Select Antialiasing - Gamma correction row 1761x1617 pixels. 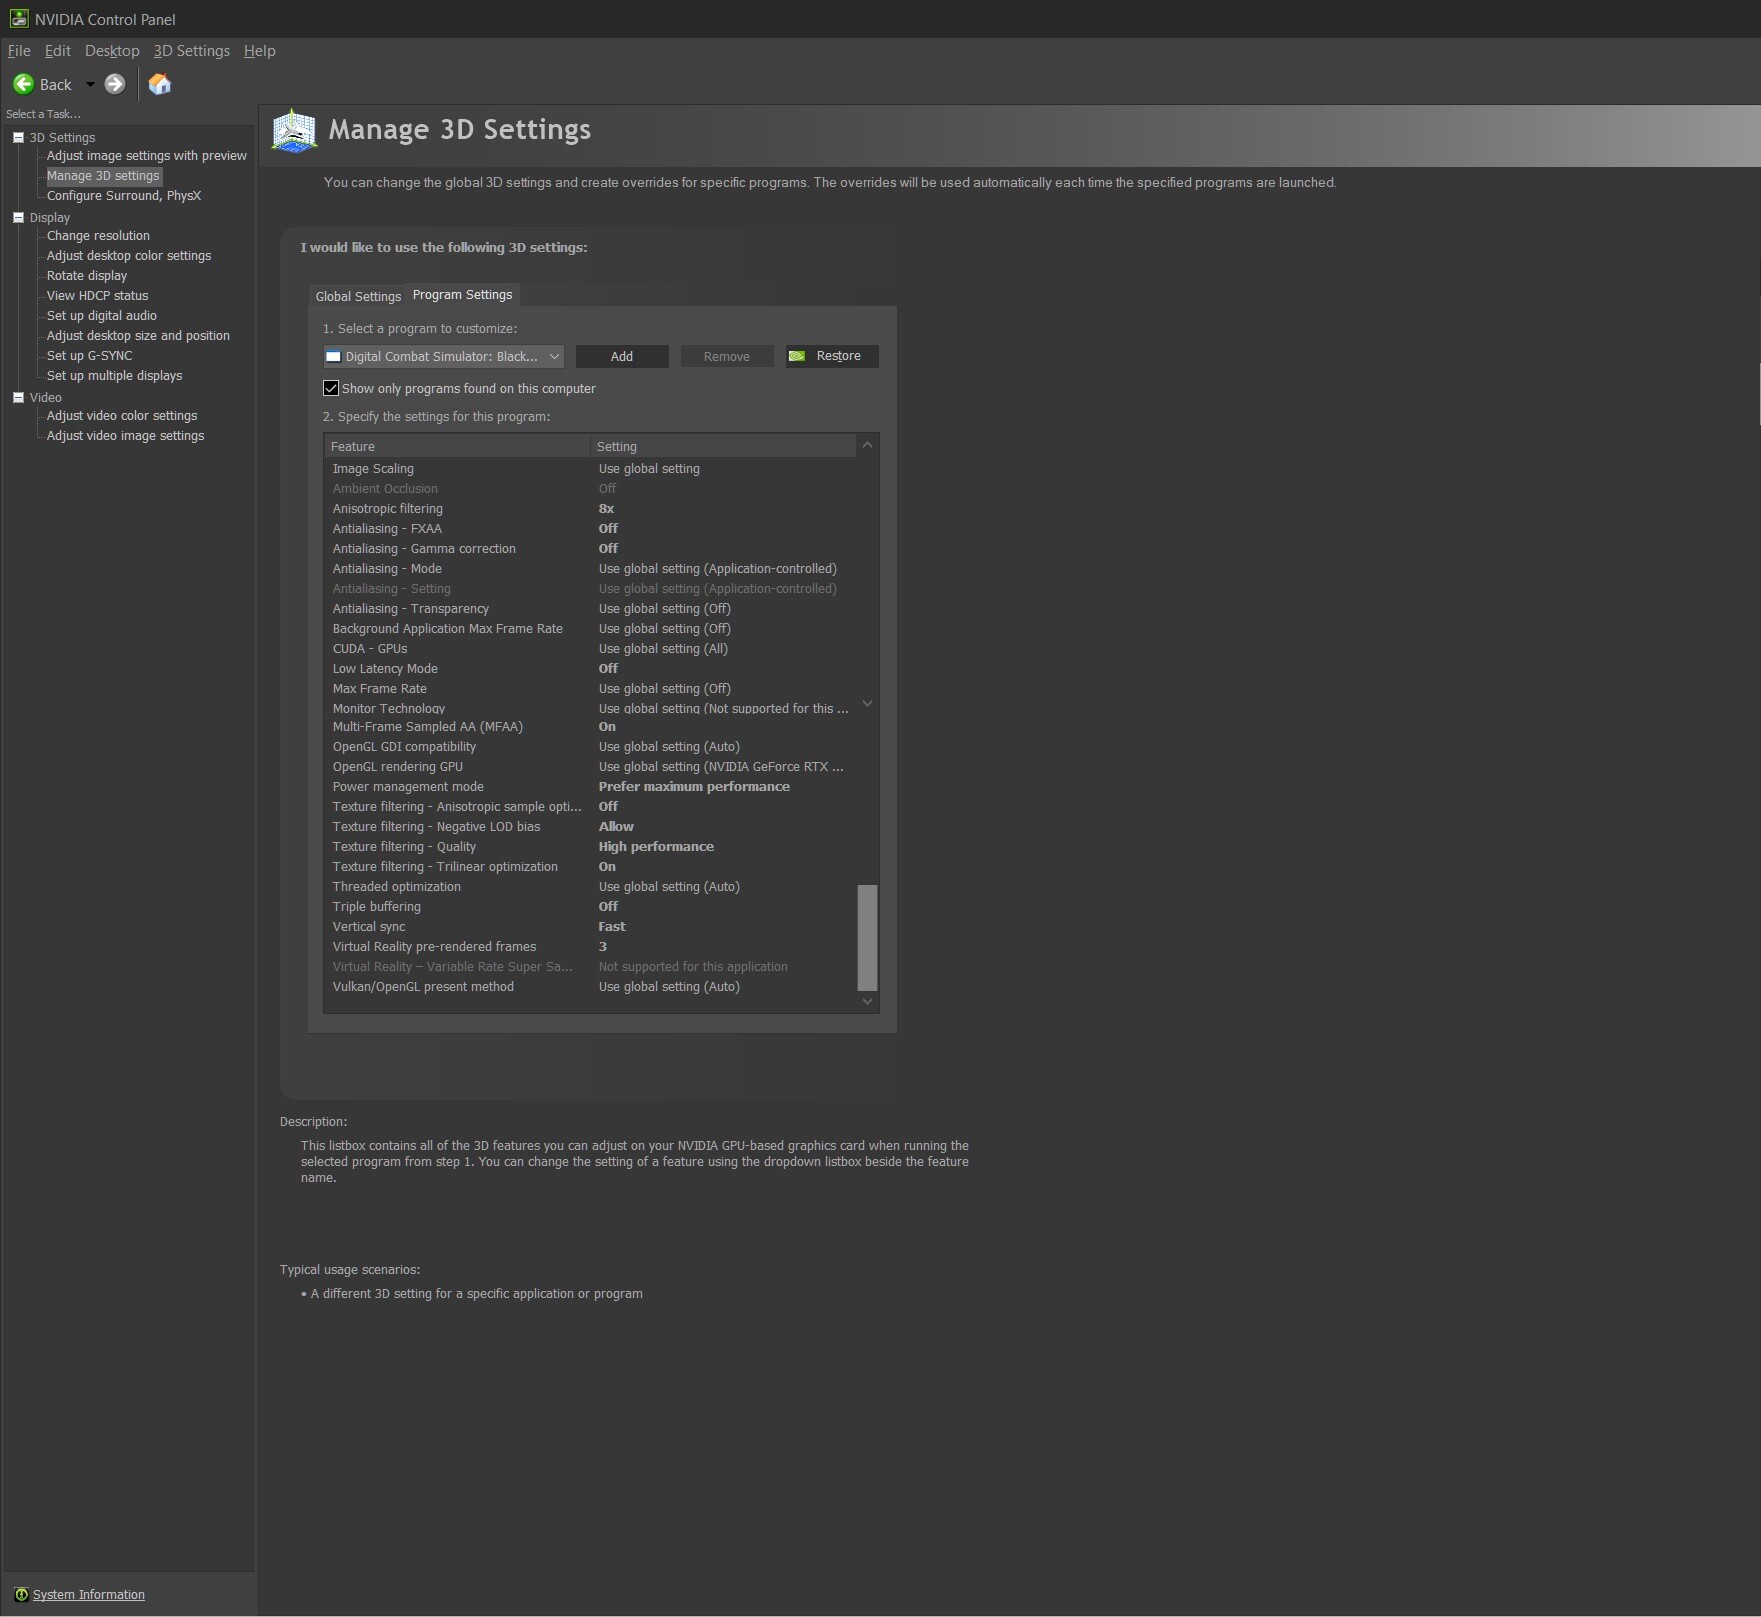click(x=590, y=549)
